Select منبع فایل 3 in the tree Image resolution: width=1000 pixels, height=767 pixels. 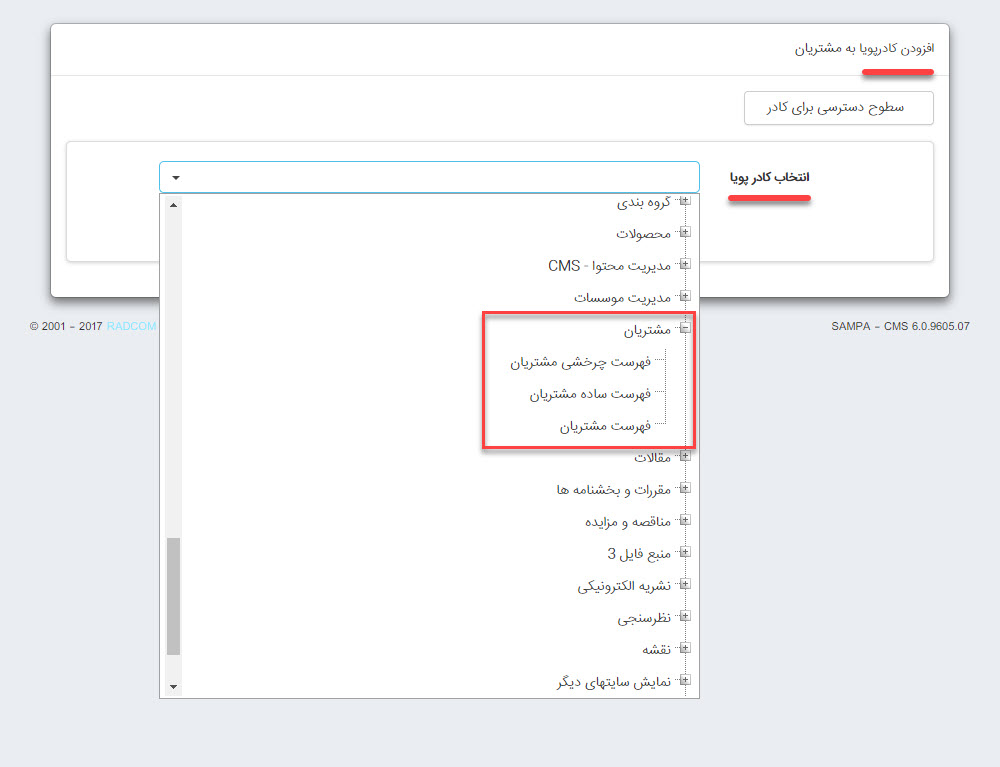(x=640, y=552)
